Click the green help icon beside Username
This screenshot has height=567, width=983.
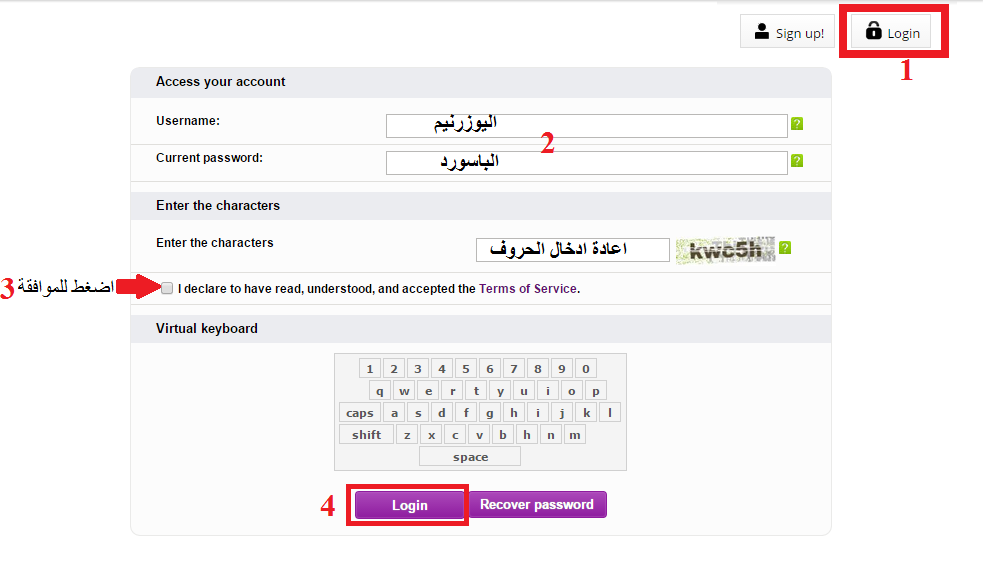797,124
